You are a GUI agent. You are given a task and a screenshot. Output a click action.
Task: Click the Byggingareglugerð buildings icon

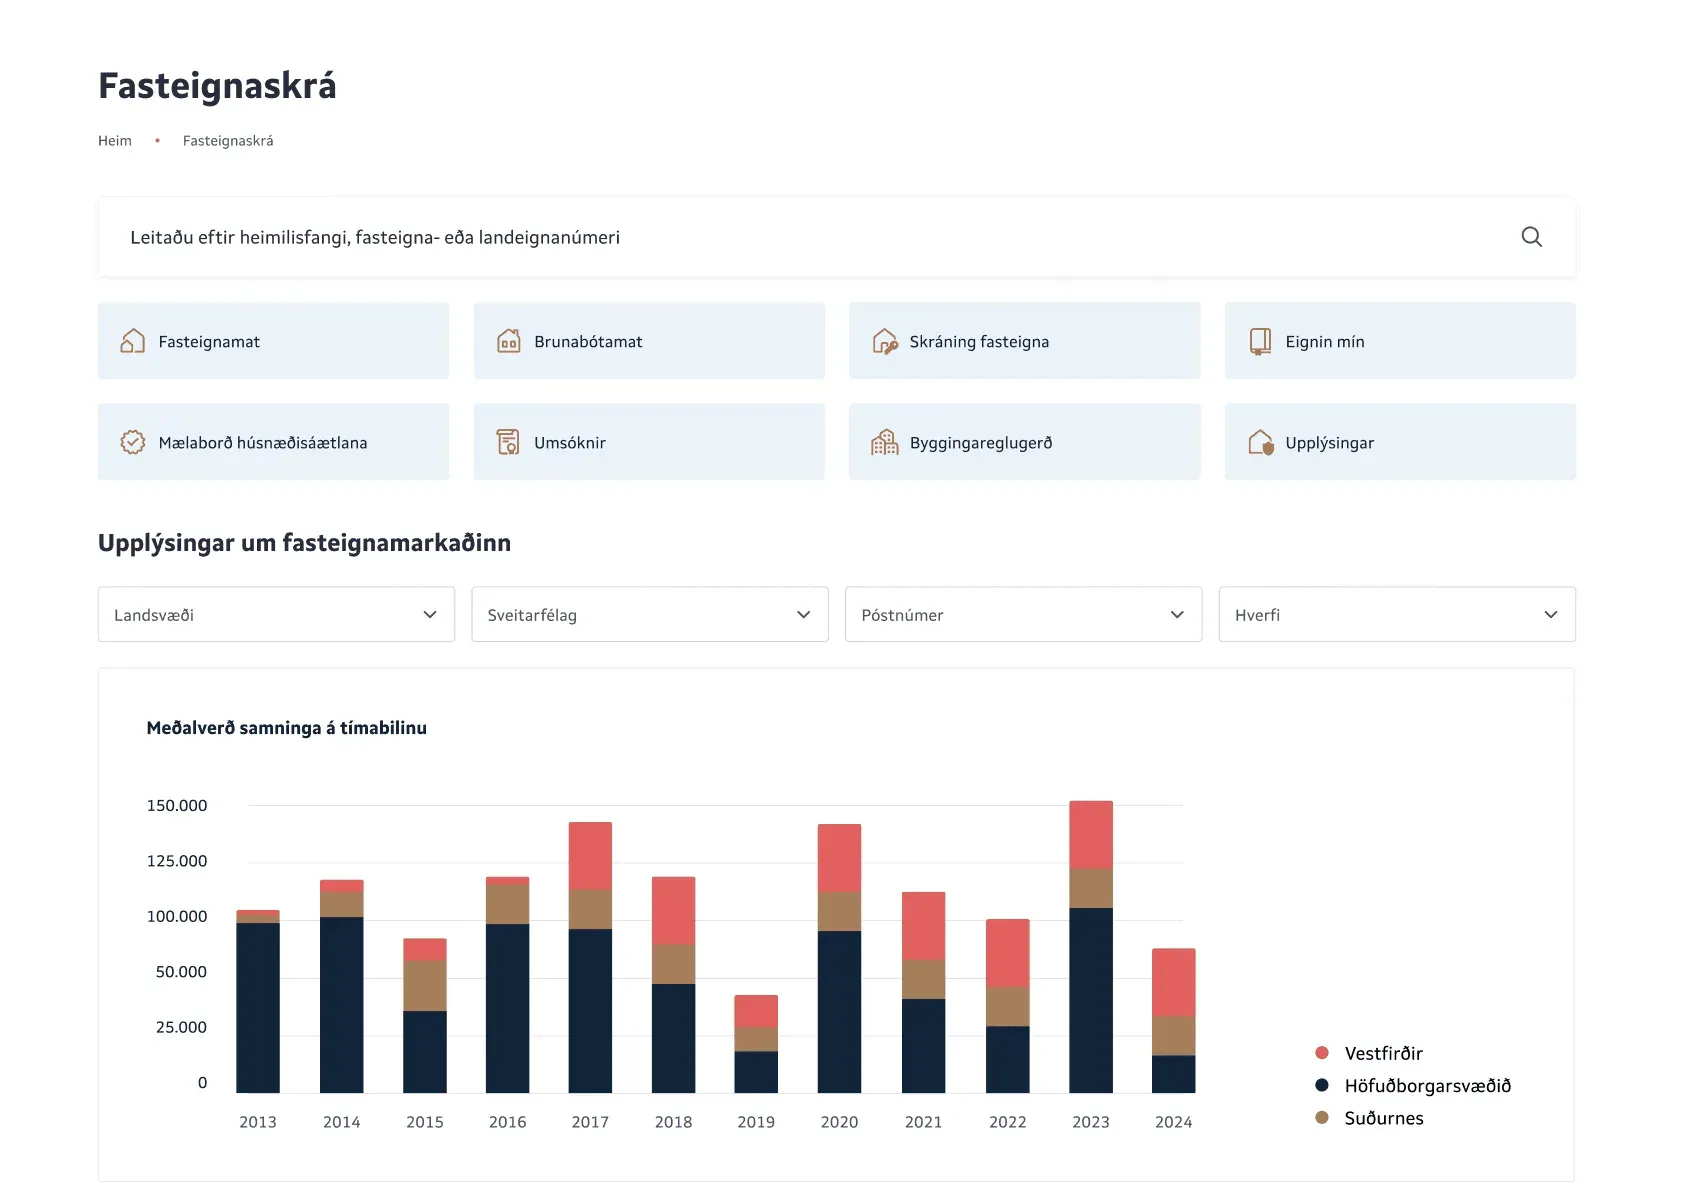(885, 442)
